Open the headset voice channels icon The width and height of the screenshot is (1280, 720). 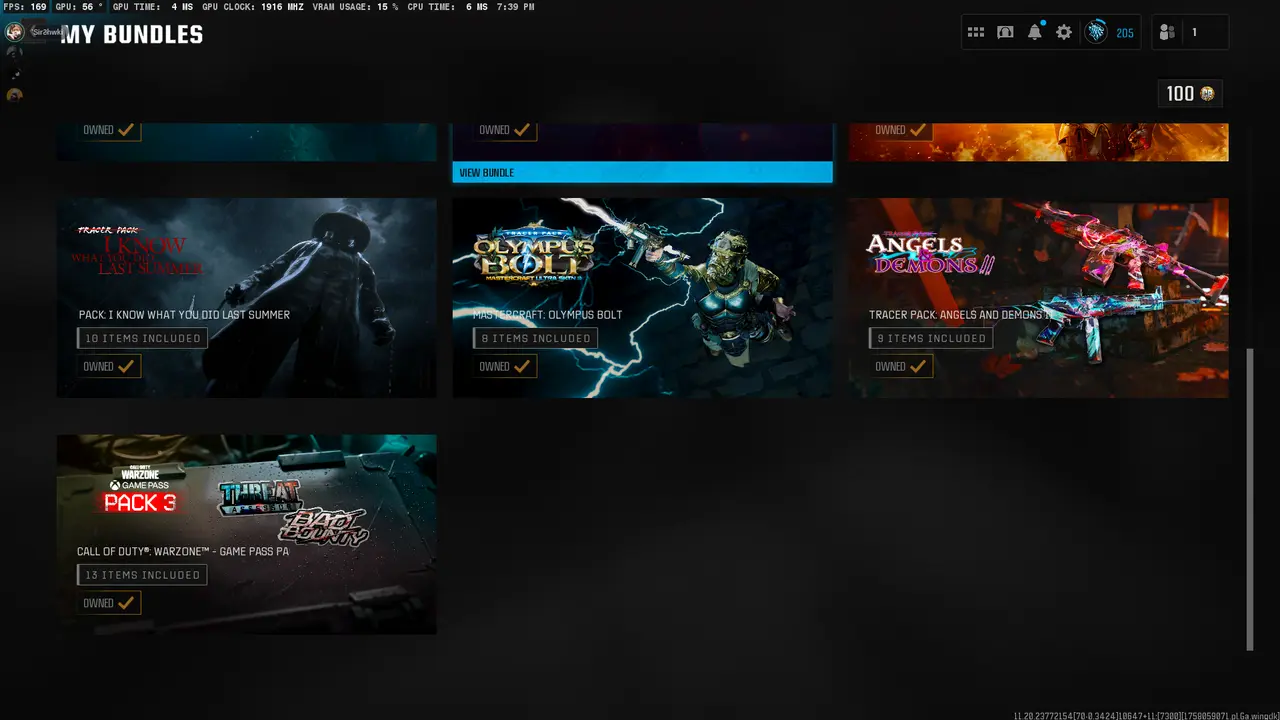[x=1005, y=33]
